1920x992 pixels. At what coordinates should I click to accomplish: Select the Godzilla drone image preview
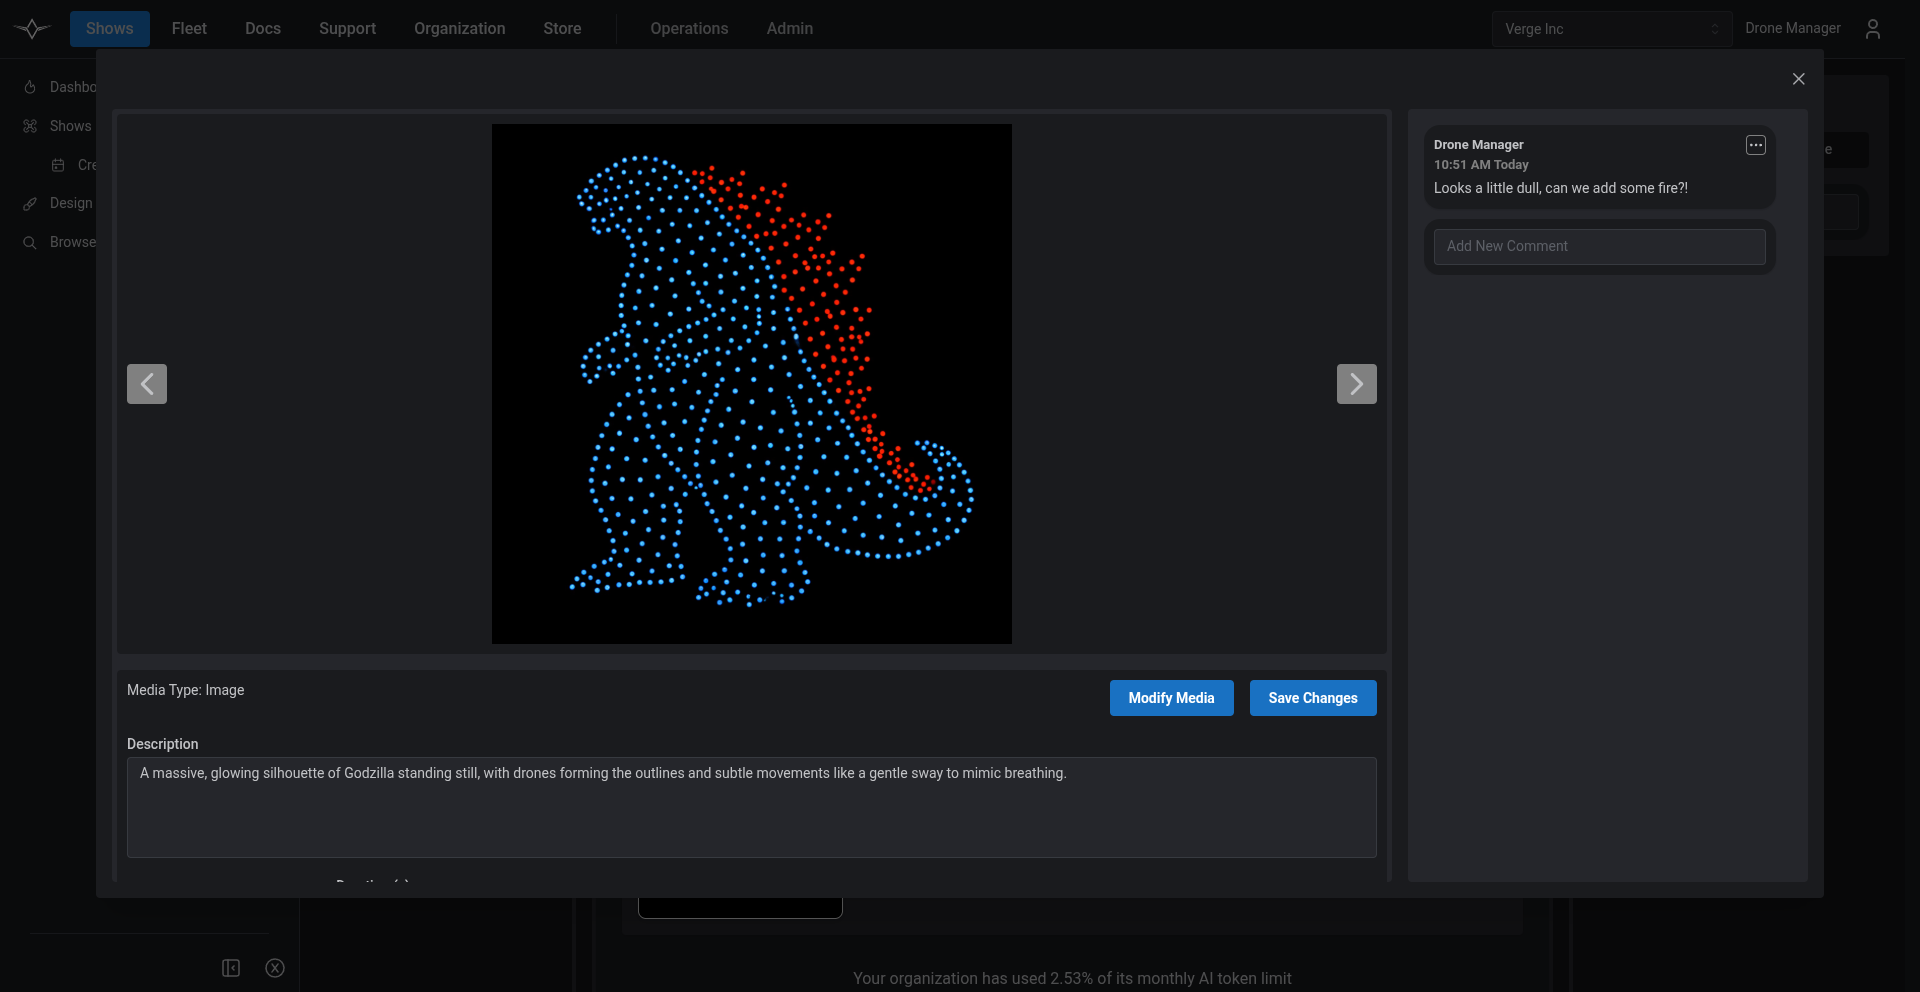752,384
